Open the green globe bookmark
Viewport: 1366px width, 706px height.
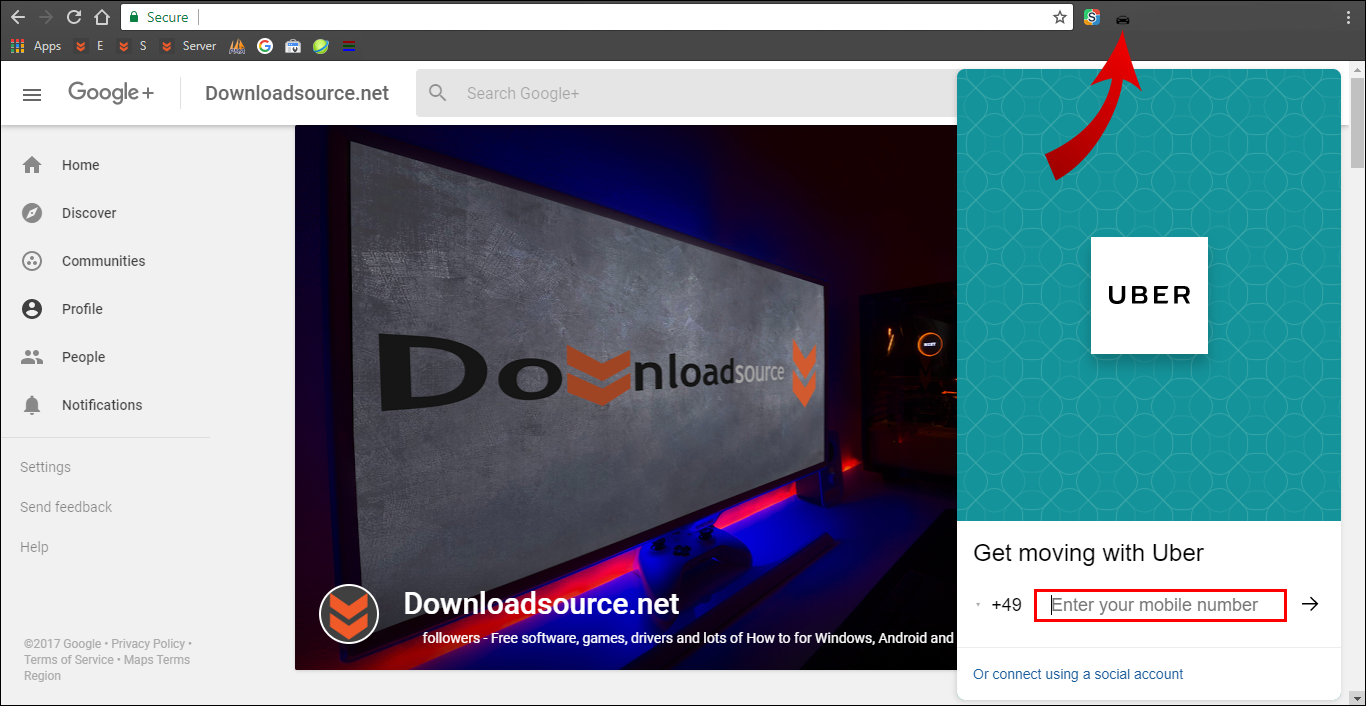(321, 46)
